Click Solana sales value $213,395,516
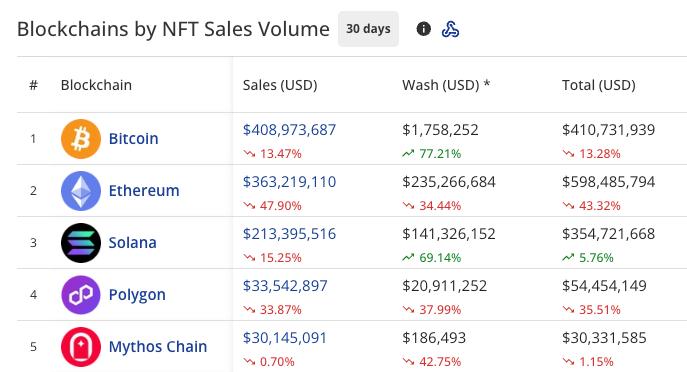687x372 pixels. pos(290,234)
